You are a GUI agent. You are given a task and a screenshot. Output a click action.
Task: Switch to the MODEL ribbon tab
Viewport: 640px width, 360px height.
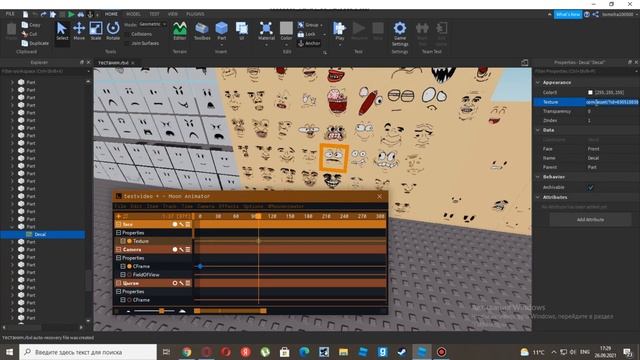point(133,14)
